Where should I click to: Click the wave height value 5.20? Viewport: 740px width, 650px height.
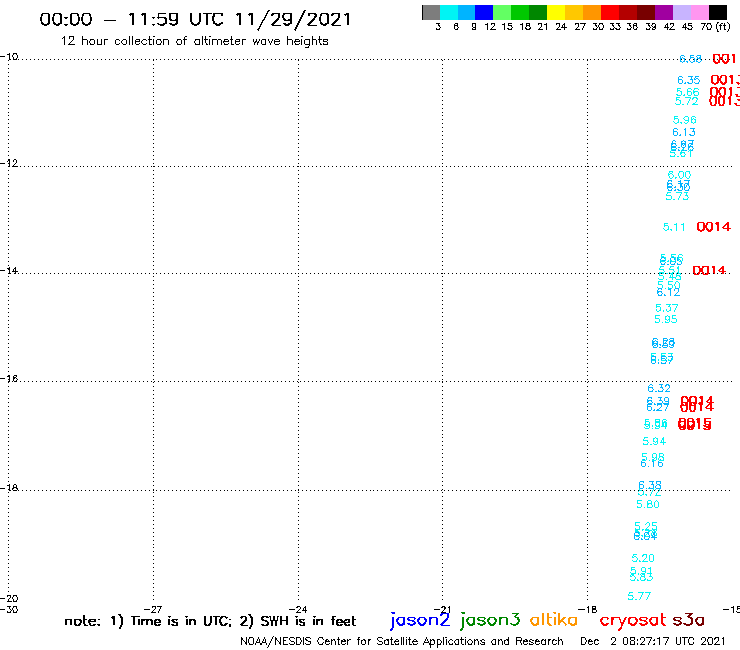[x=643, y=558]
